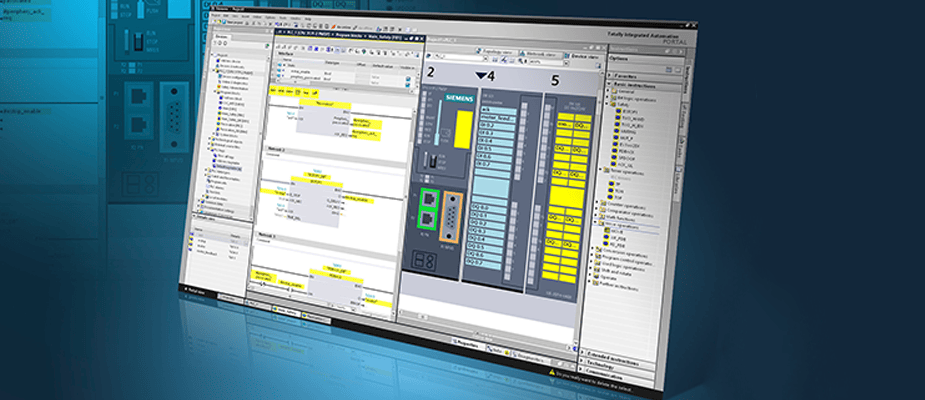The height and width of the screenshot is (400, 925).
Task: Select the ESTOP1 safety instruction icon
Action: click(618, 112)
